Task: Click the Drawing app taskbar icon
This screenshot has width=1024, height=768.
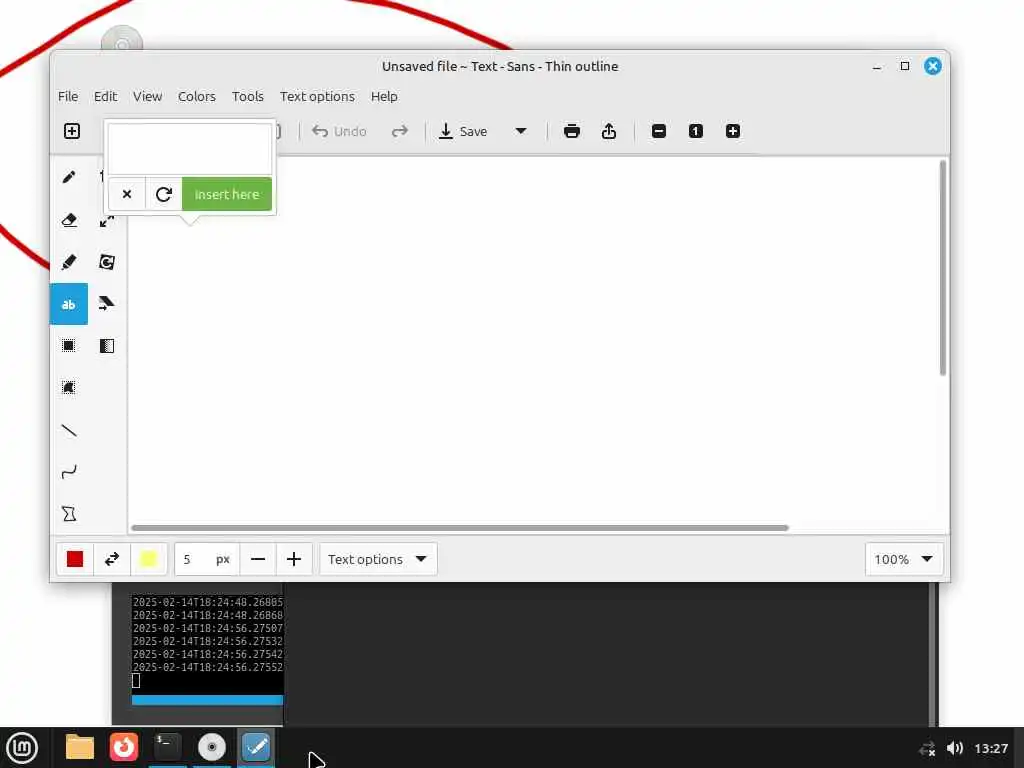Action: tap(255, 747)
